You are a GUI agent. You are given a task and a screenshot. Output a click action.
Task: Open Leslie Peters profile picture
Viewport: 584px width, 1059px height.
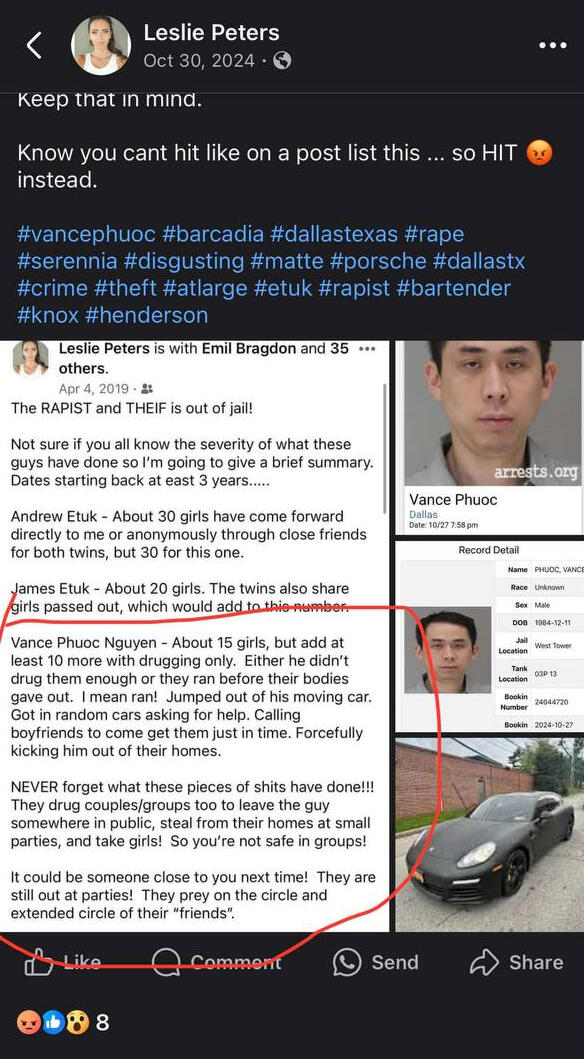(x=101, y=45)
